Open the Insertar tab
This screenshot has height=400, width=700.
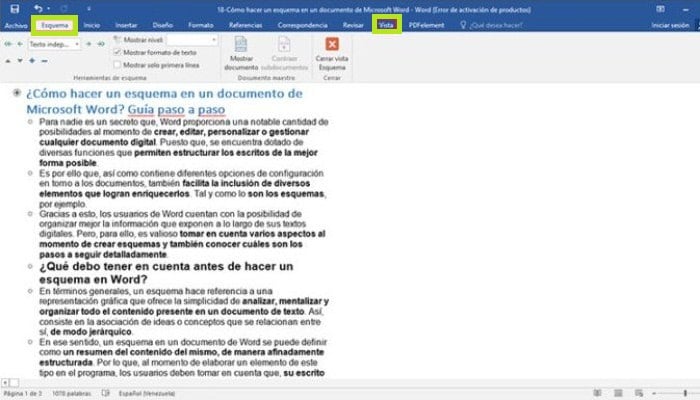[x=126, y=25]
